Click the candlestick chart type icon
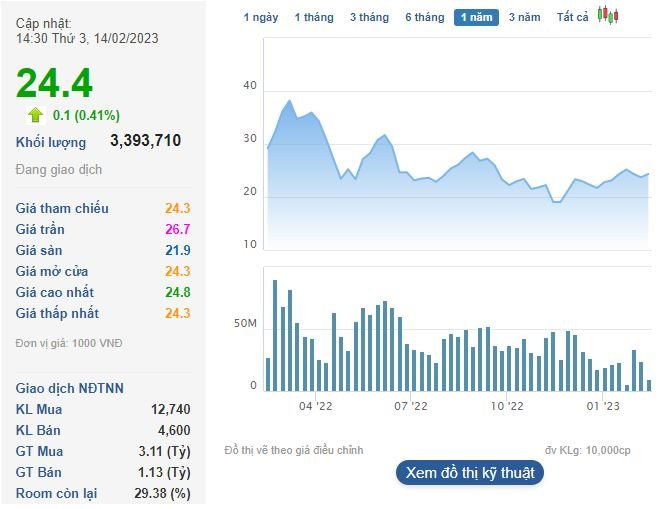 click(x=607, y=16)
